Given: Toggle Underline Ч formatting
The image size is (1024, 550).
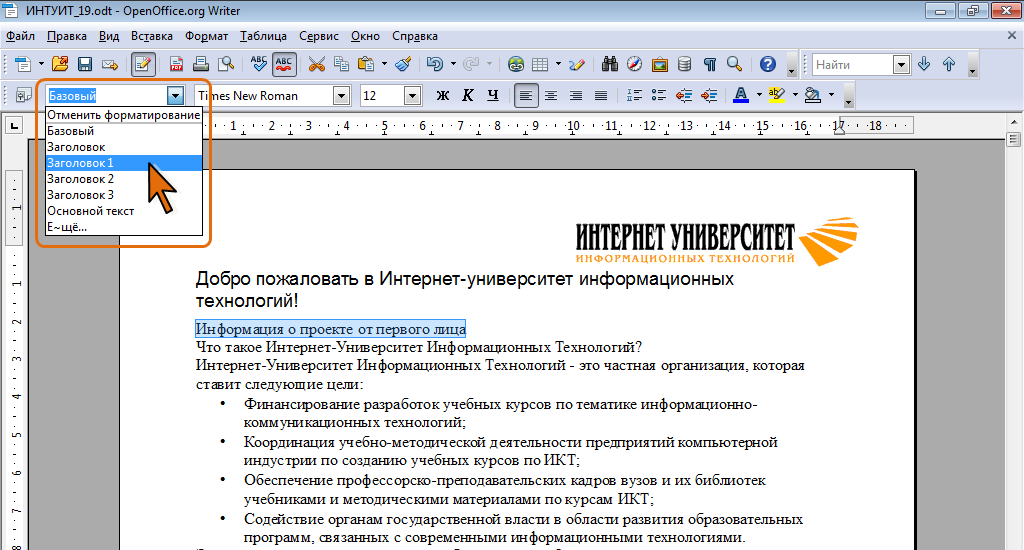Looking at the screenshot, I should (493, 95).
